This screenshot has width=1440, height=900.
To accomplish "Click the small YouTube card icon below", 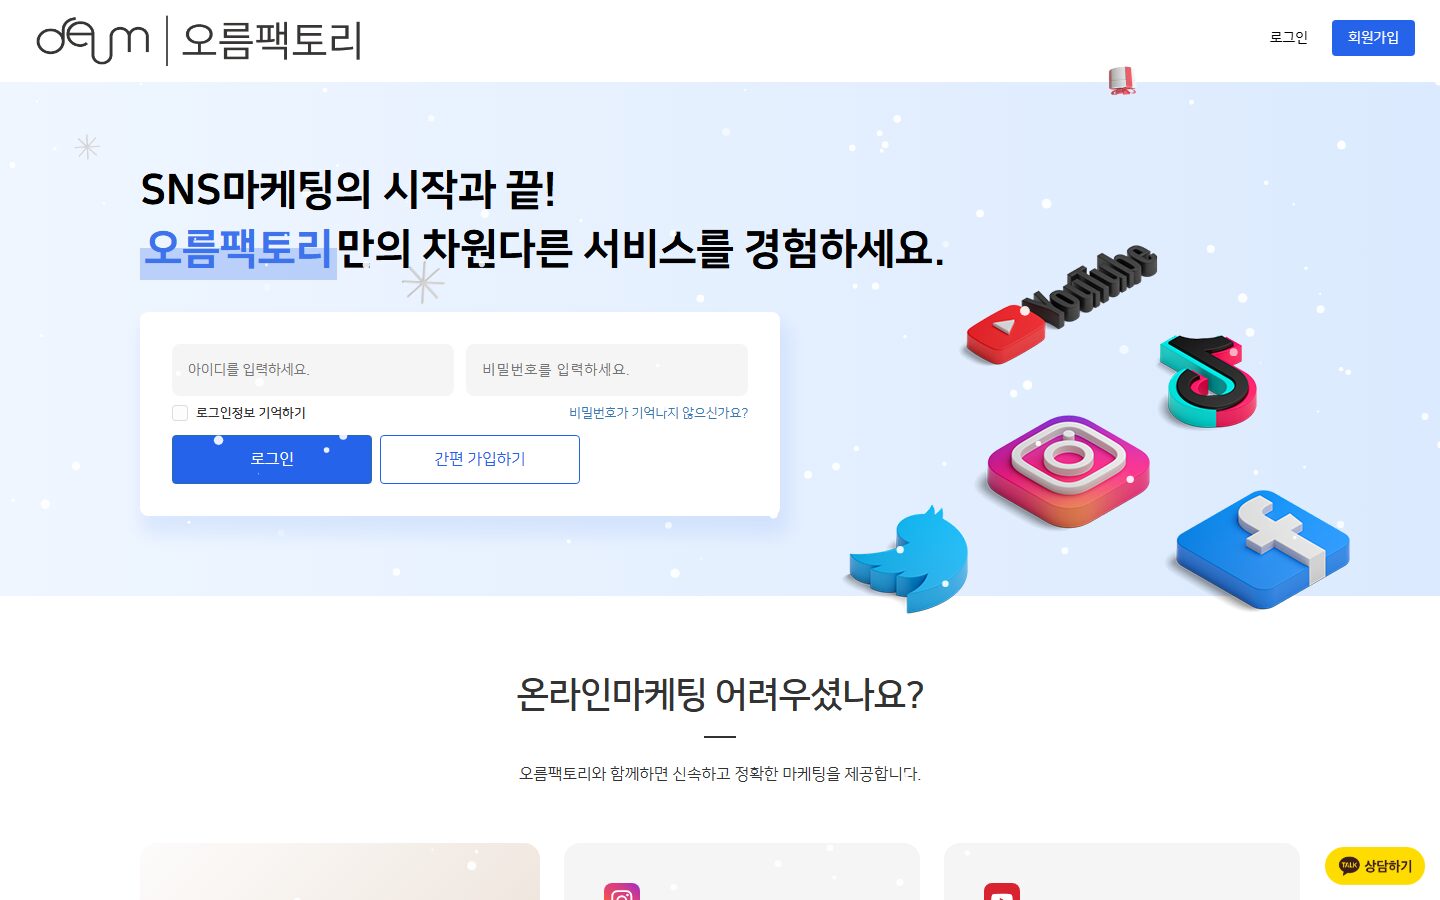I will [x=1001, y=892].
